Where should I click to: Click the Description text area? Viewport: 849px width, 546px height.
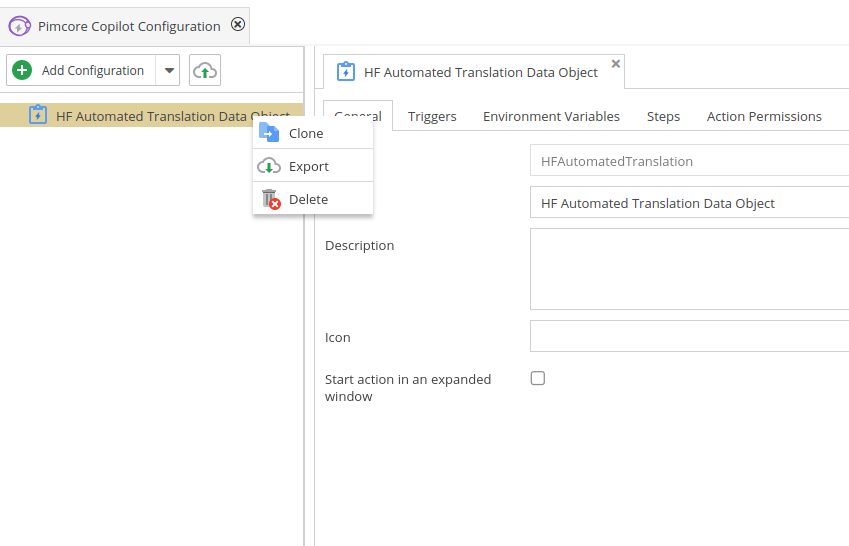[x=689, y=269]
